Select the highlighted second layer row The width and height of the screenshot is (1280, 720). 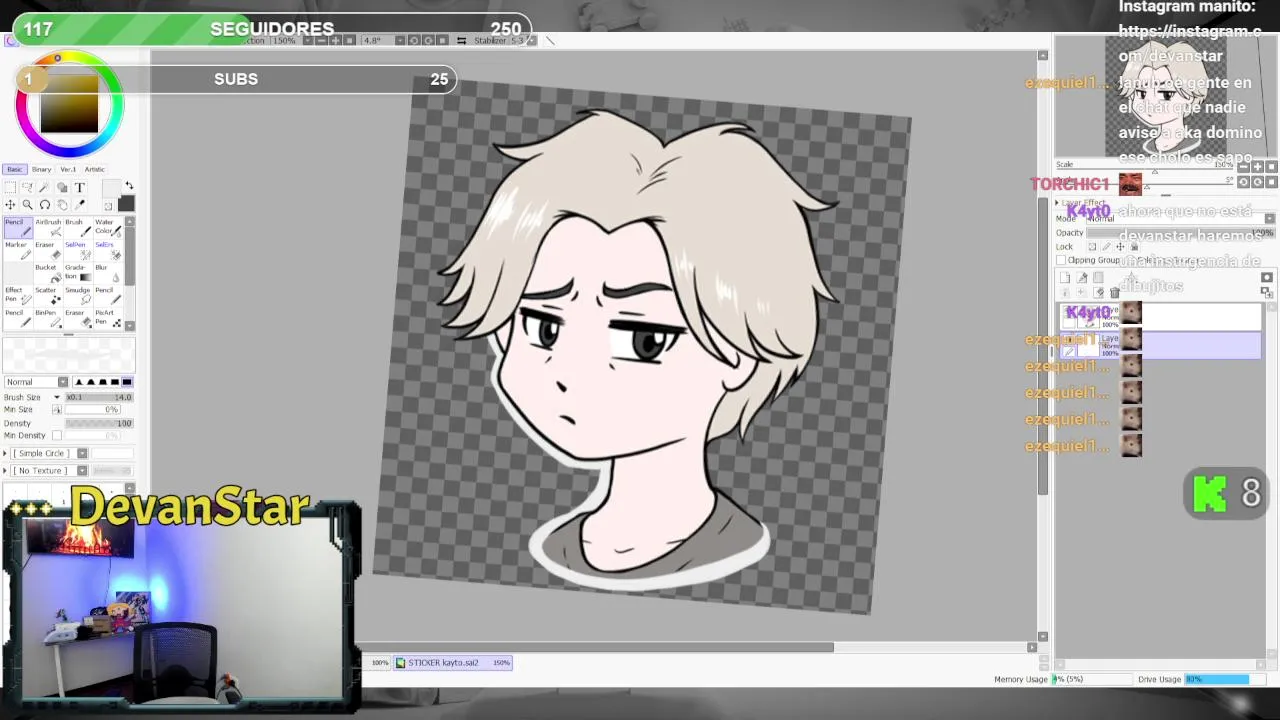point(1160,344)
